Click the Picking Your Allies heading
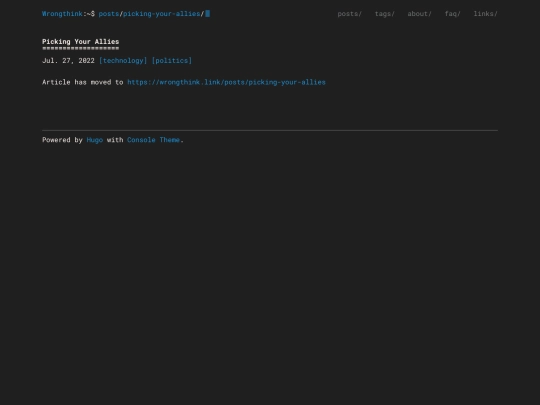Screen dimensions: 540x405 pos(81,42)
